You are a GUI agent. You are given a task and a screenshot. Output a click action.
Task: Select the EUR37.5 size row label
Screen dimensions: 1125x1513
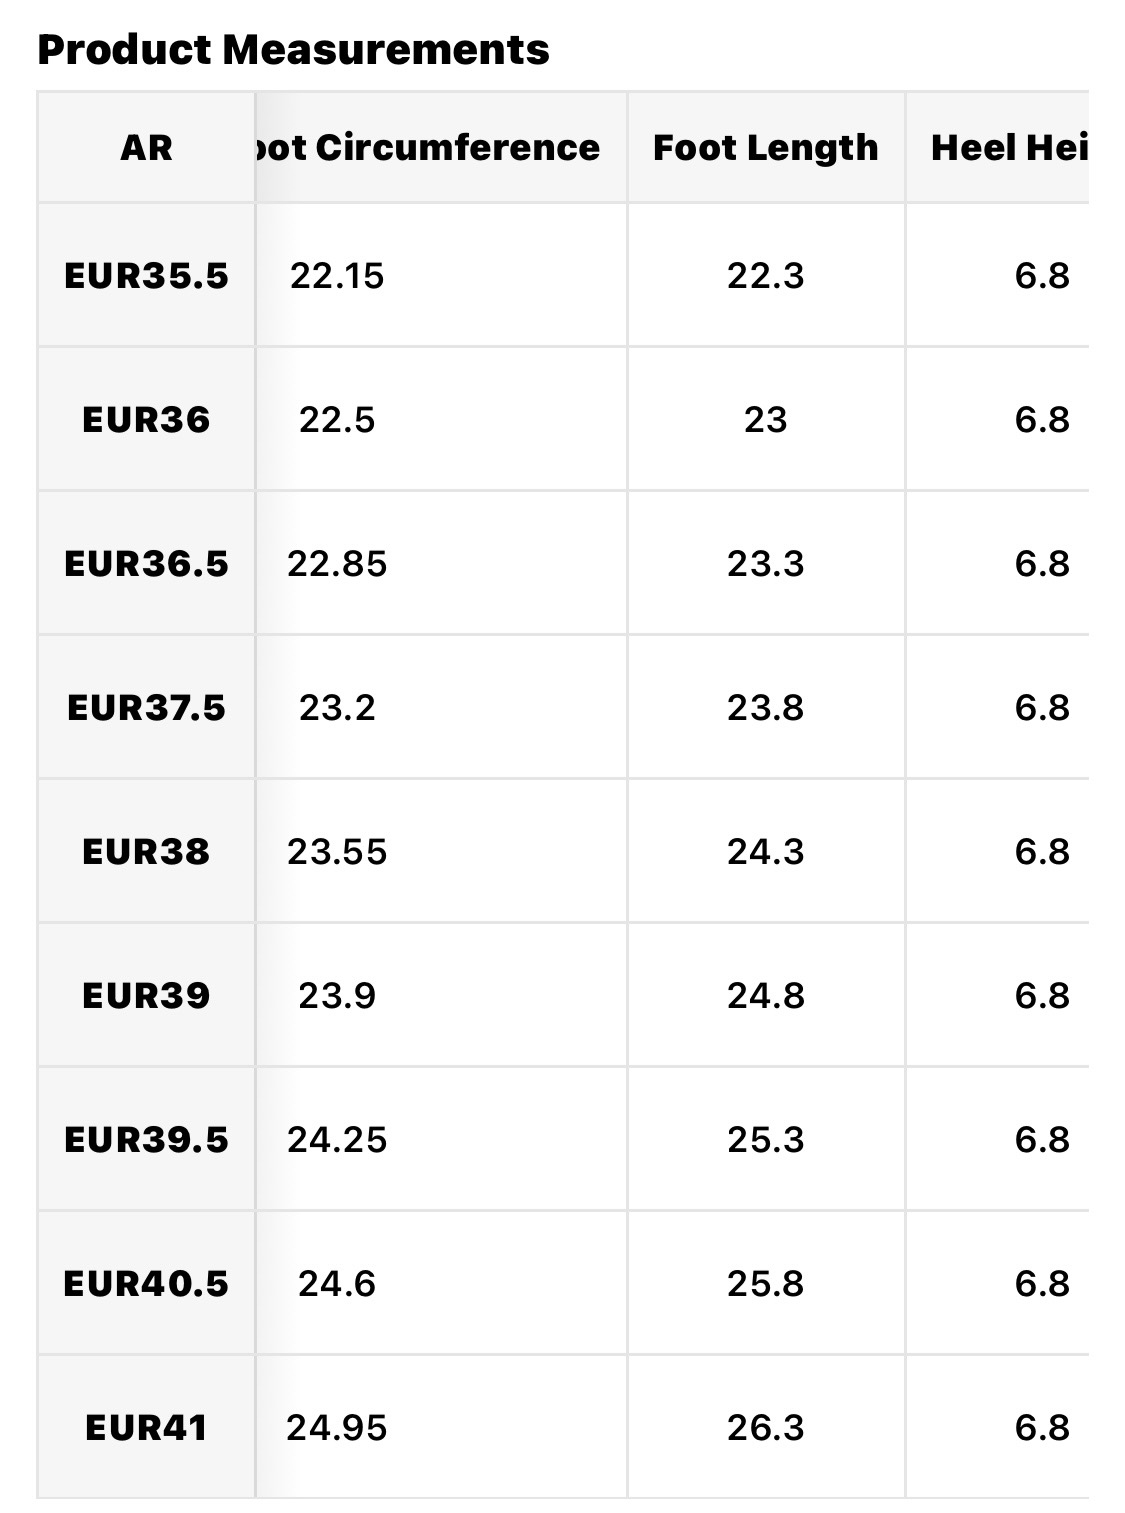(146, 707)
